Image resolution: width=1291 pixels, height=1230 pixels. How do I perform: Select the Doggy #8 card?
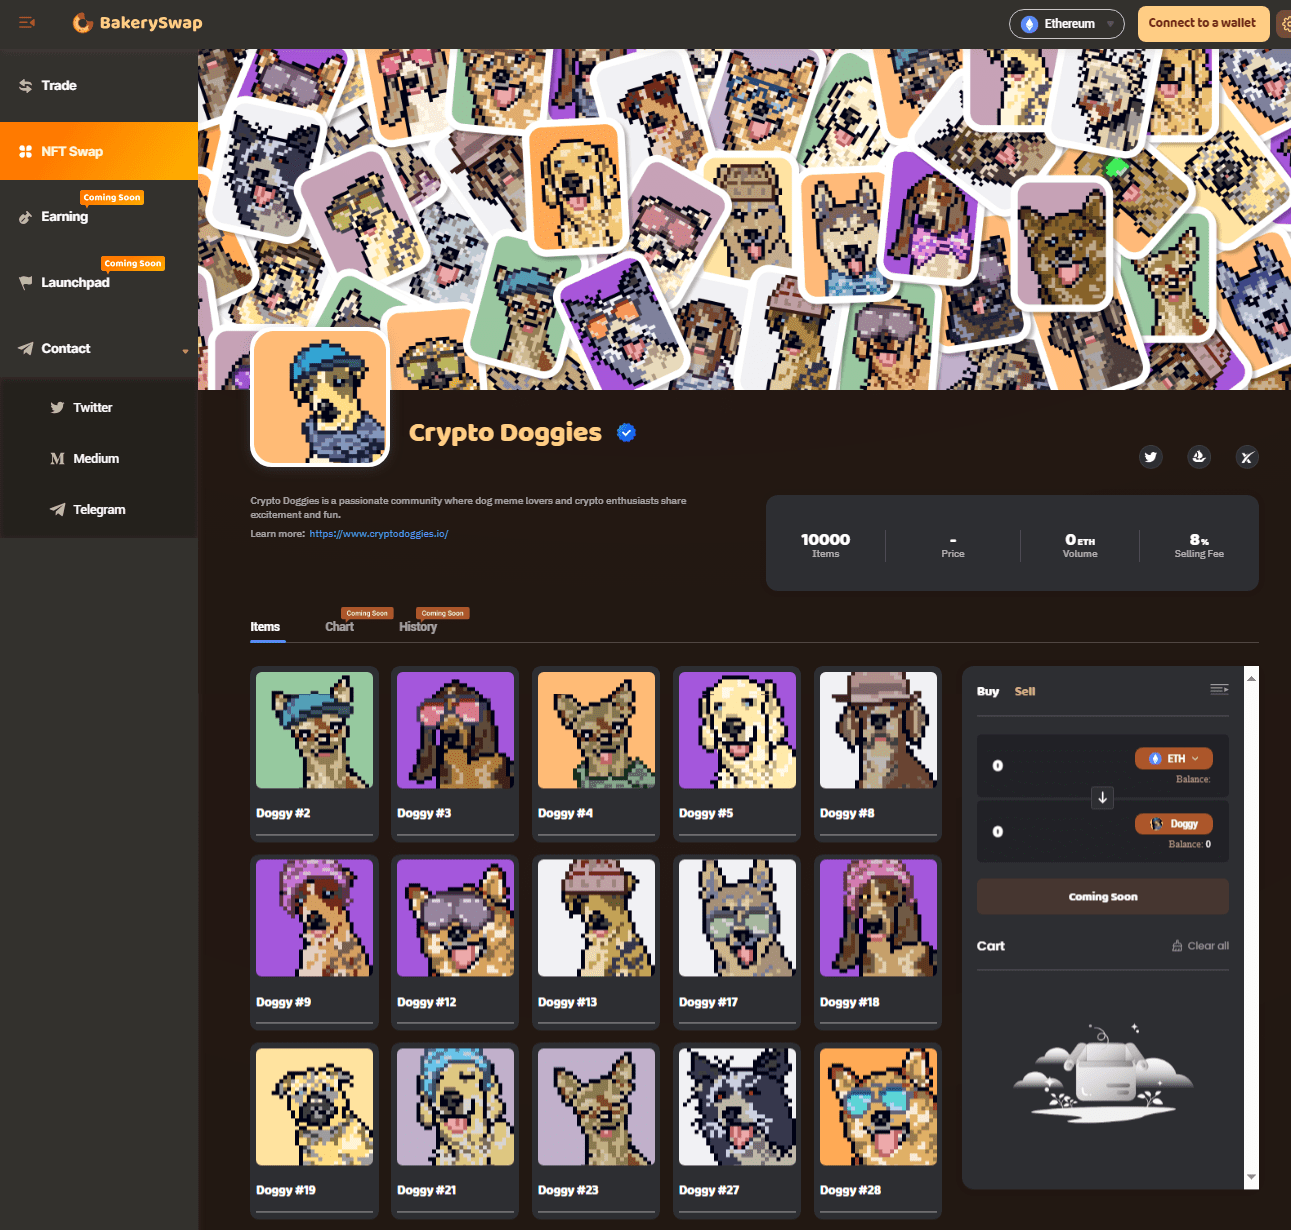[878, 754]
